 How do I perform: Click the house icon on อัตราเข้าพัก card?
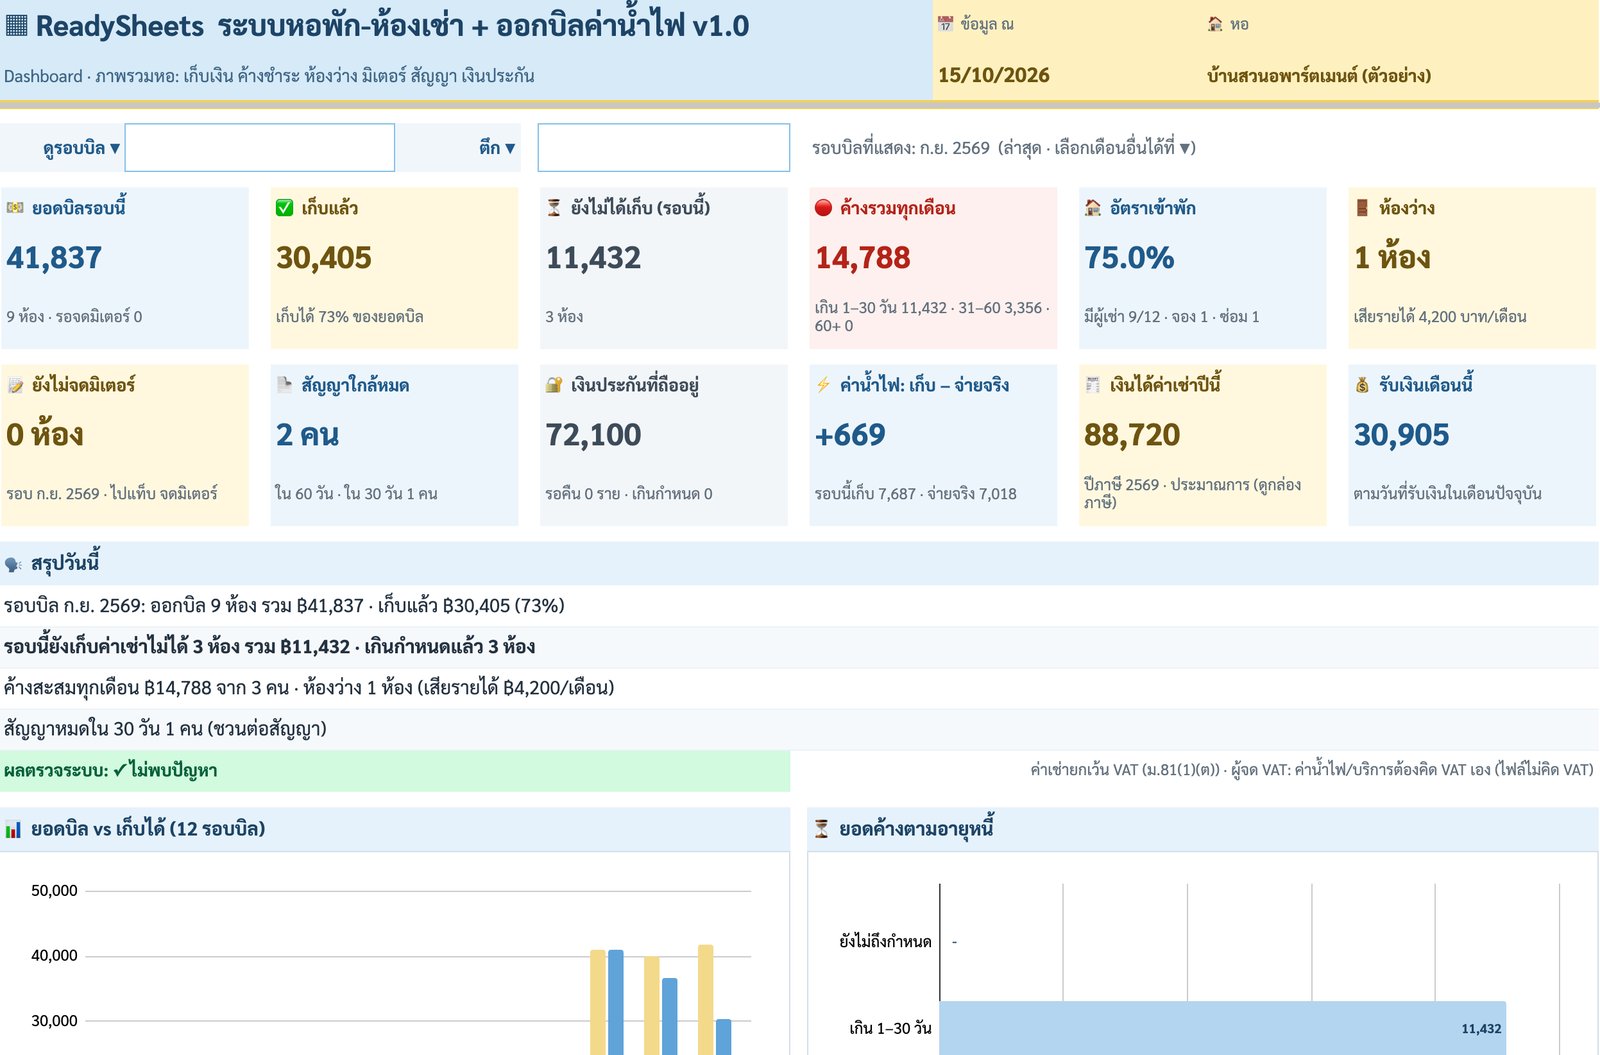[x=1093, y=208]
